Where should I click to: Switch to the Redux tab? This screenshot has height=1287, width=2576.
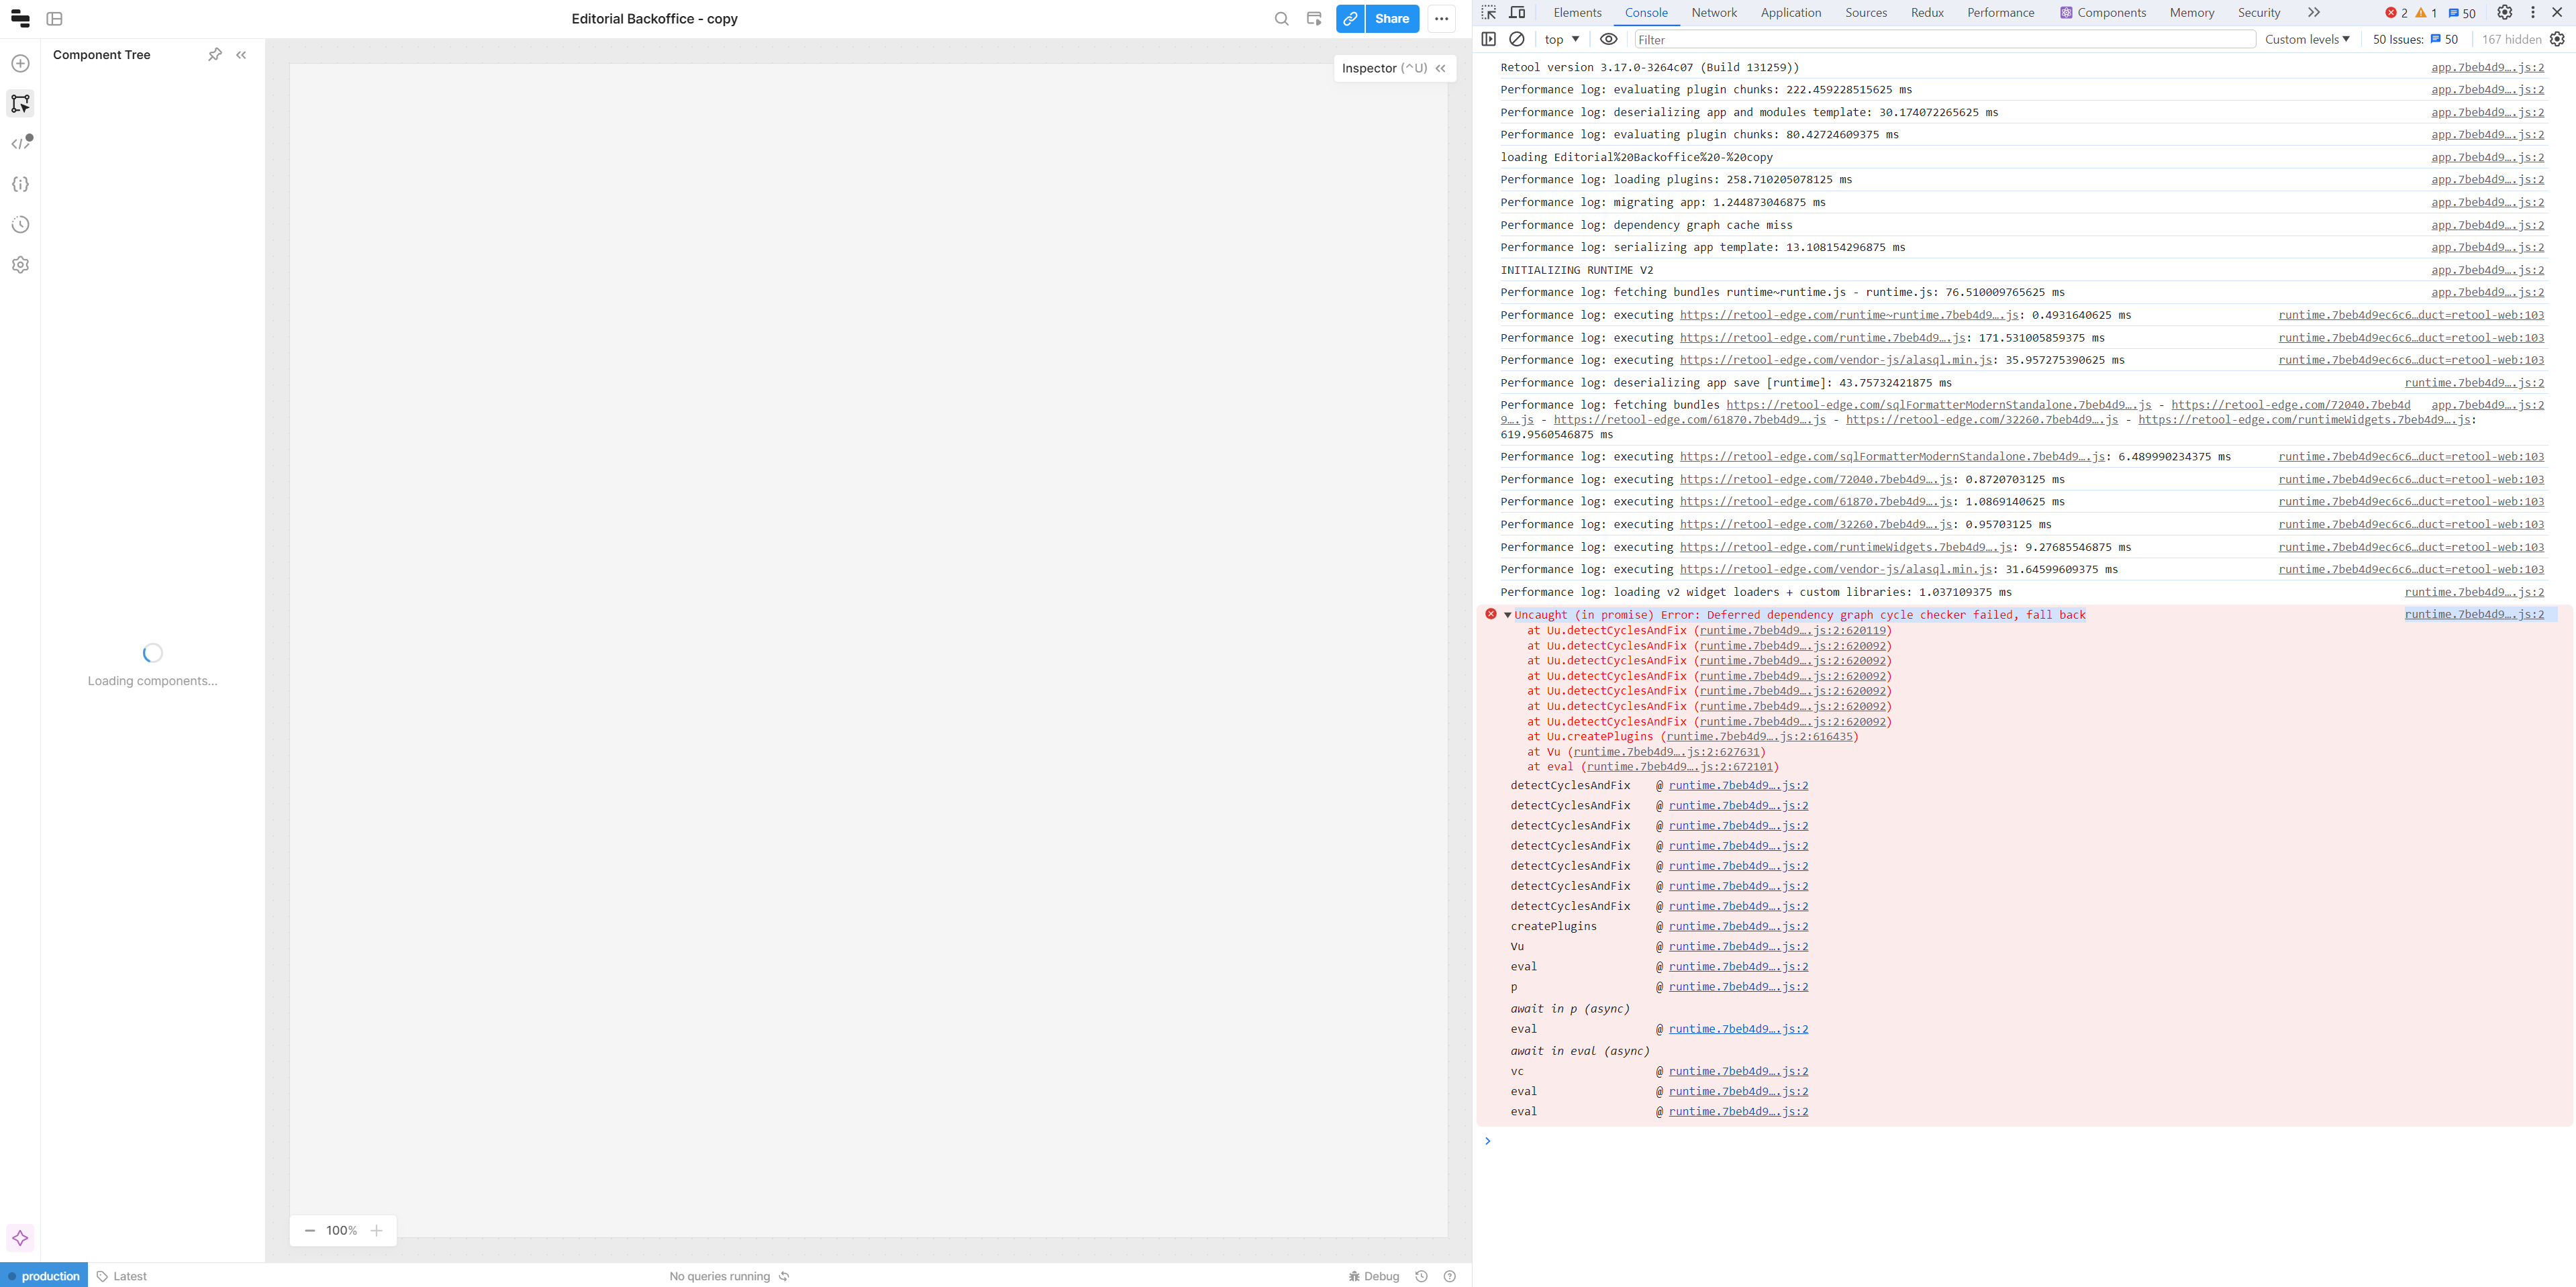1927,12
